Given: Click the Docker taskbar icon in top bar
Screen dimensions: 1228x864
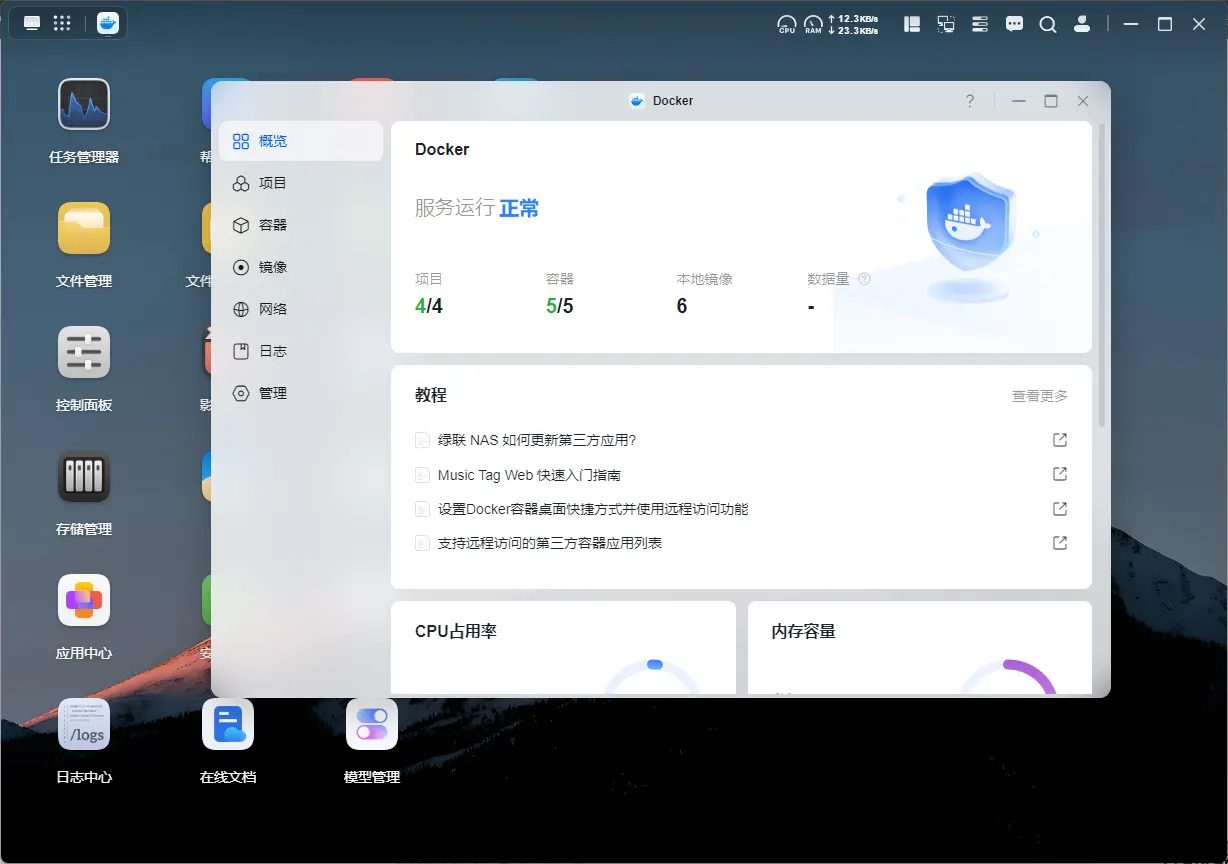Looking at the screenshot, I should (108, 24).
